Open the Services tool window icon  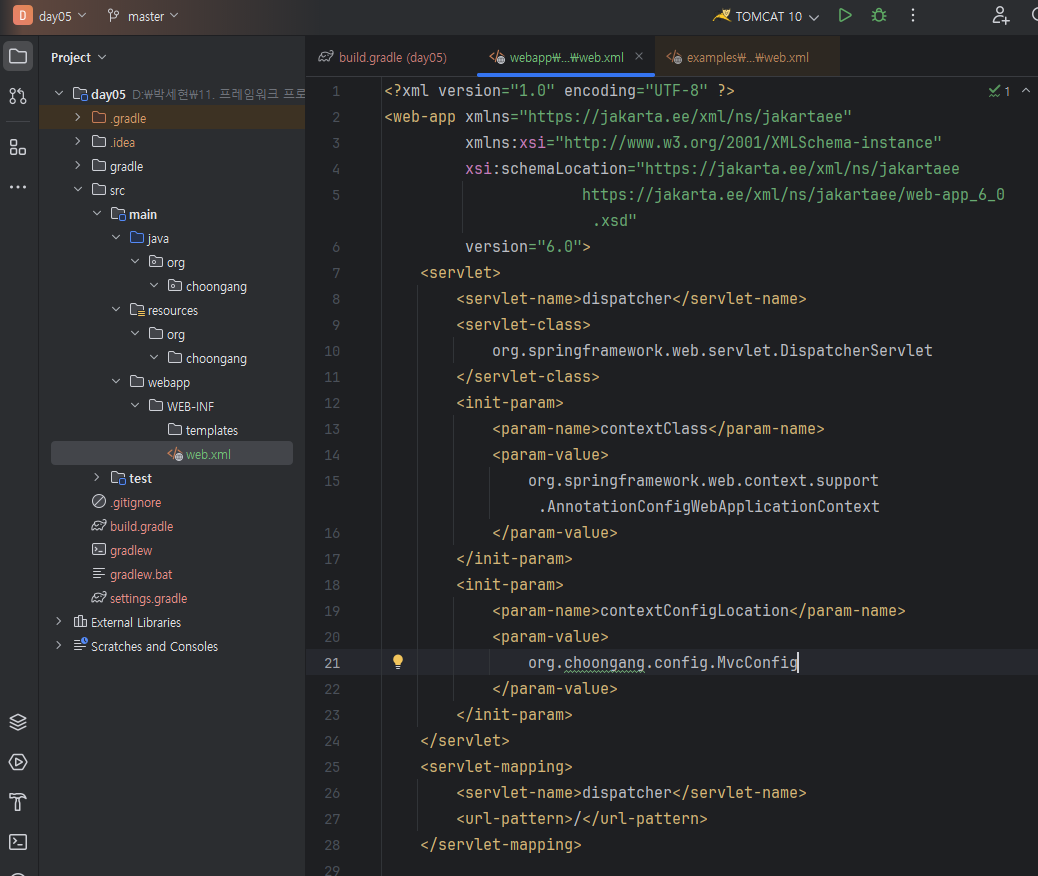coord(18,762)
